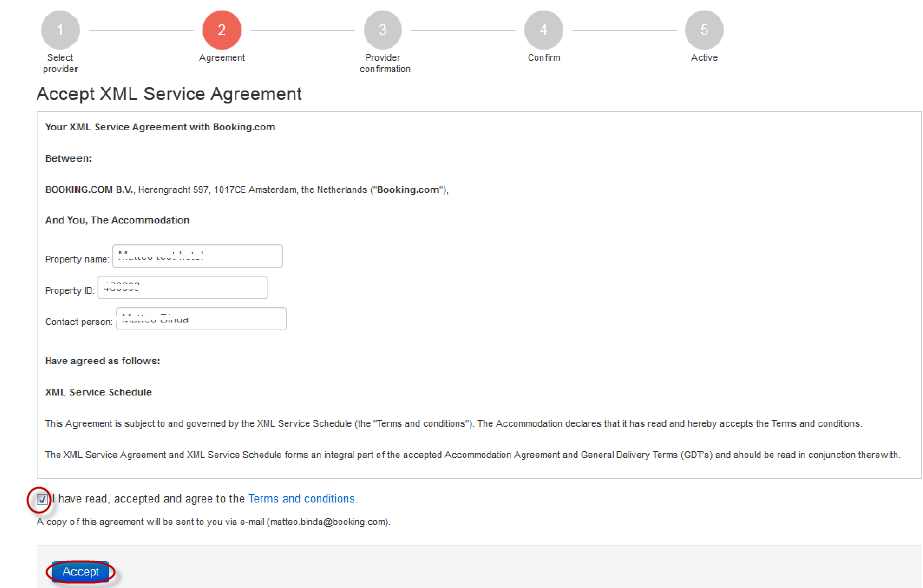923x588 pixels.
Task: Open the Terms and conditions link
Action: [x=301, y=499]
